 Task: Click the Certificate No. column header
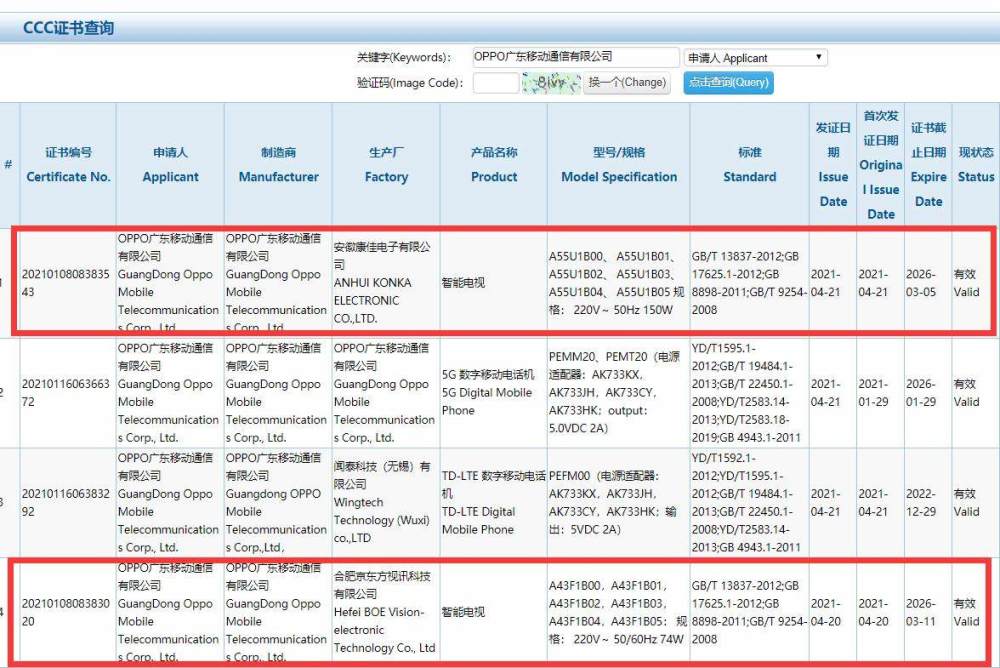point(68,165)
